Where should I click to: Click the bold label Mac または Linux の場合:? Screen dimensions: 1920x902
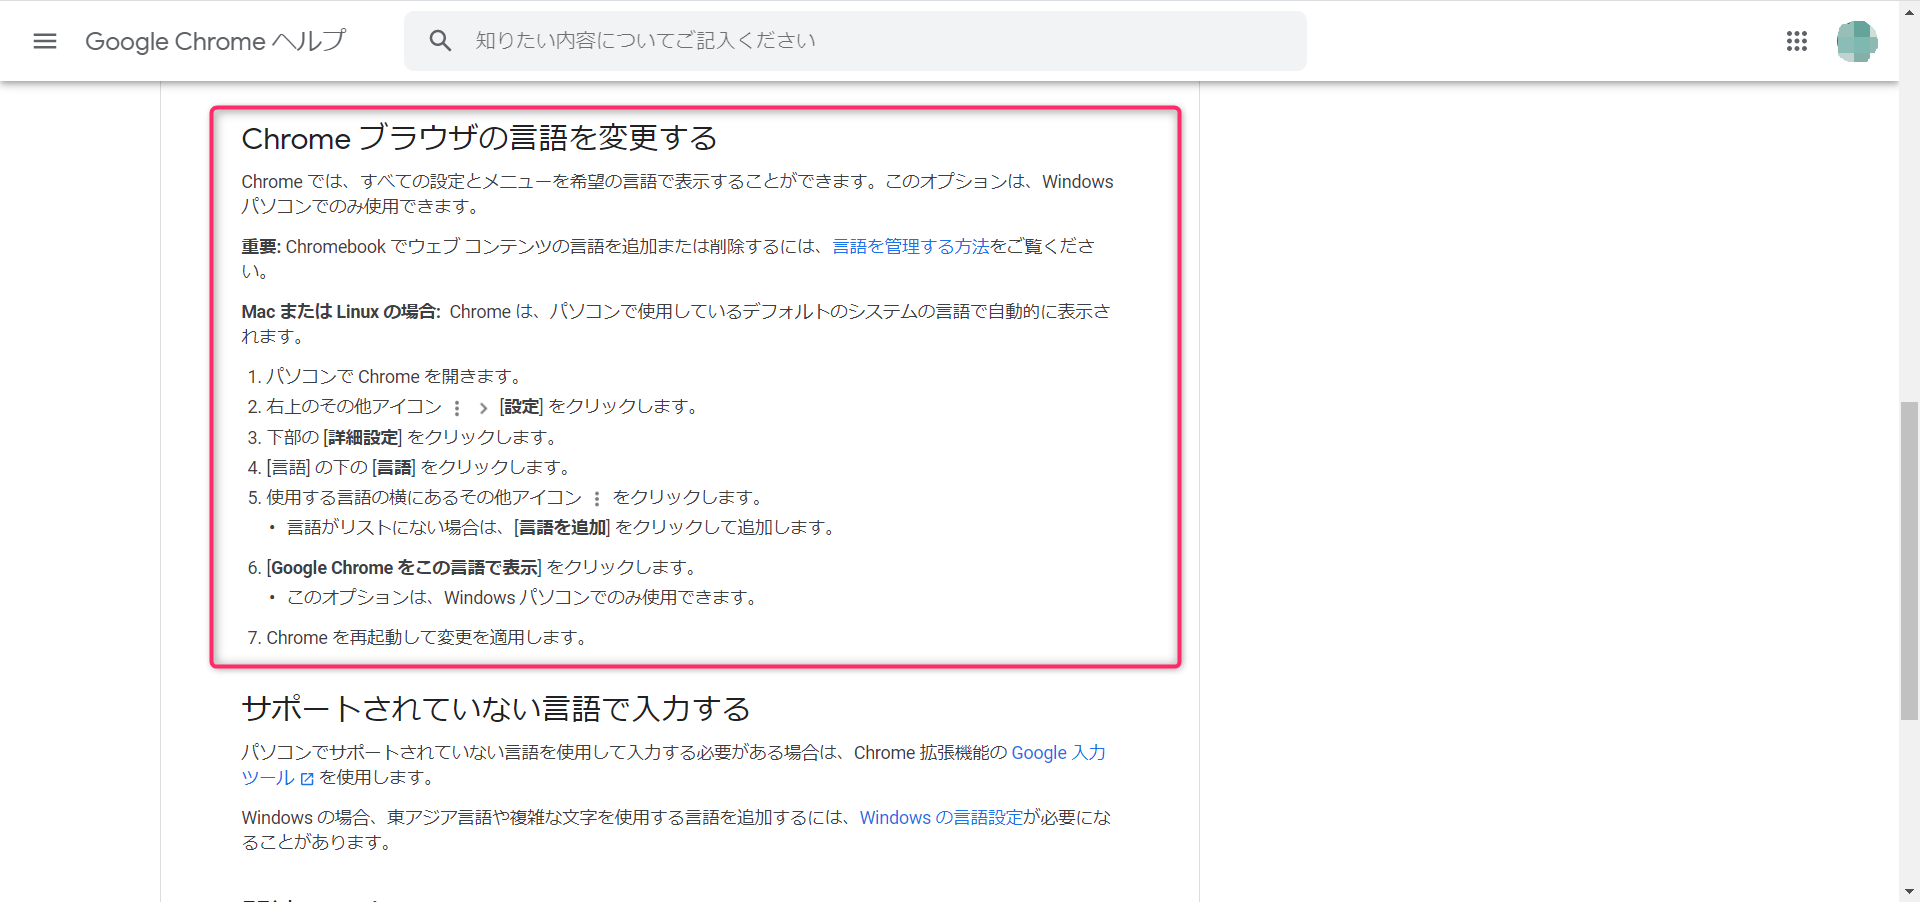(341, 312)
